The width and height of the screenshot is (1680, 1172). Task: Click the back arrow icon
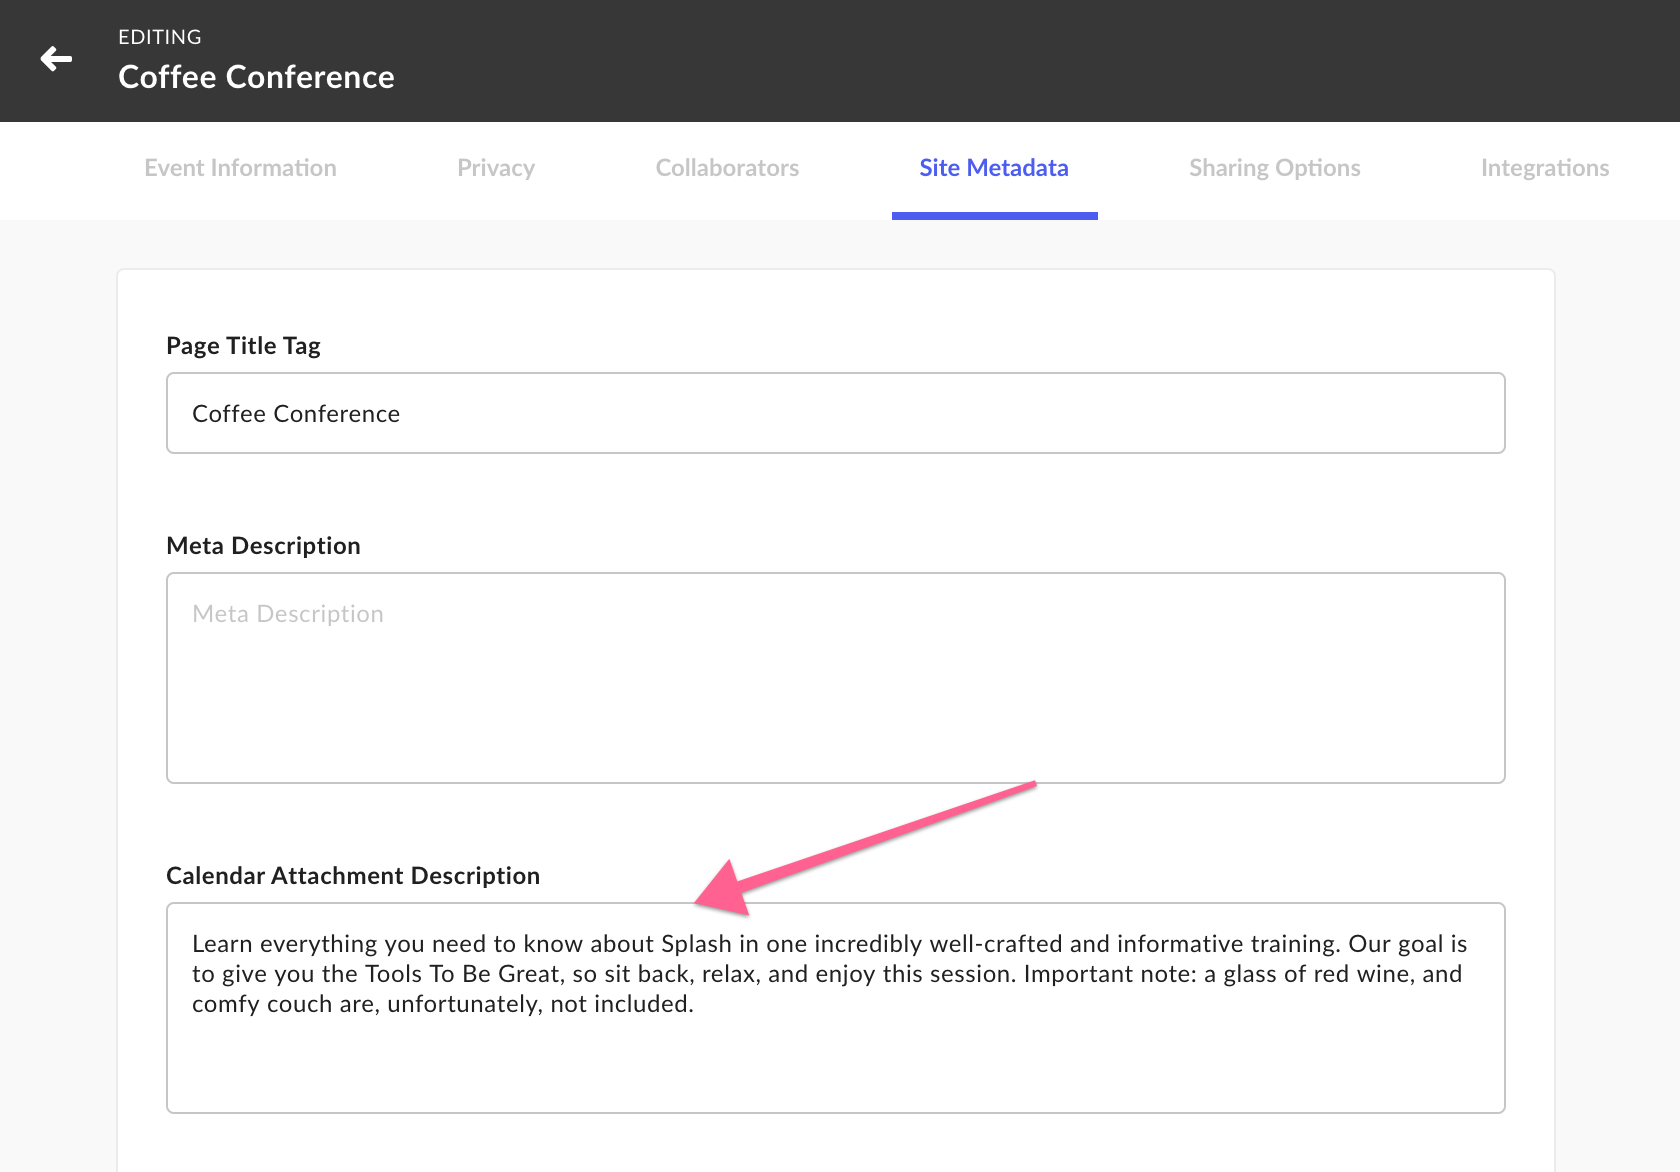pos(56,59)
